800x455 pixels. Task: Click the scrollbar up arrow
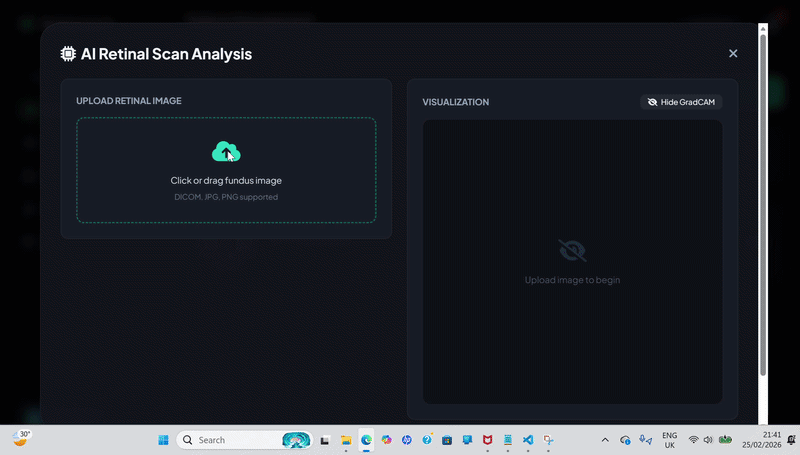763,29
